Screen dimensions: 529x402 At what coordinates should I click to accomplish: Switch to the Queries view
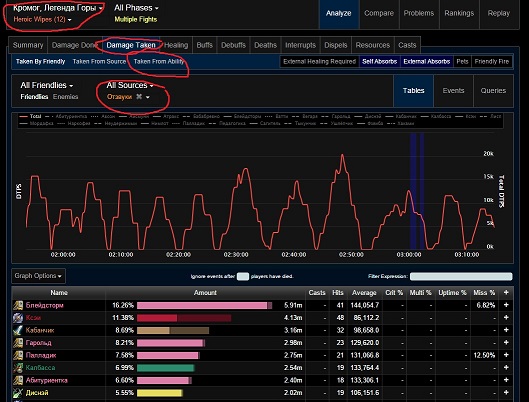pyautogui.click(x=493, y=91)
